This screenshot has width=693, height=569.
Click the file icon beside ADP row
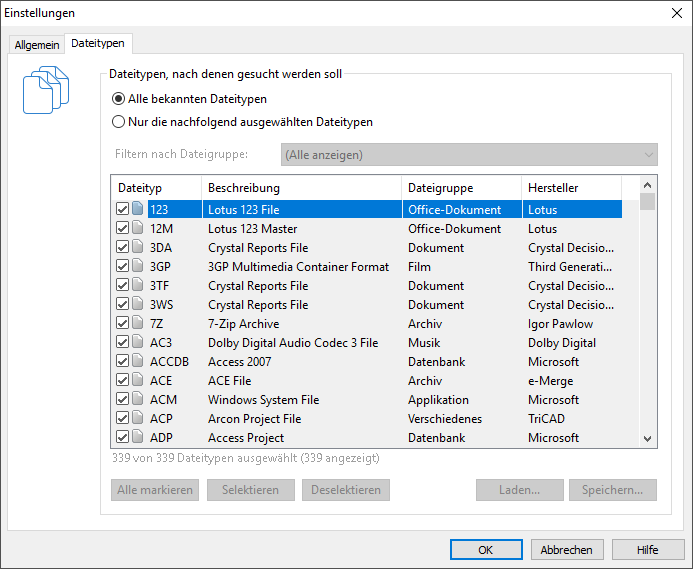tap(138, 438)
